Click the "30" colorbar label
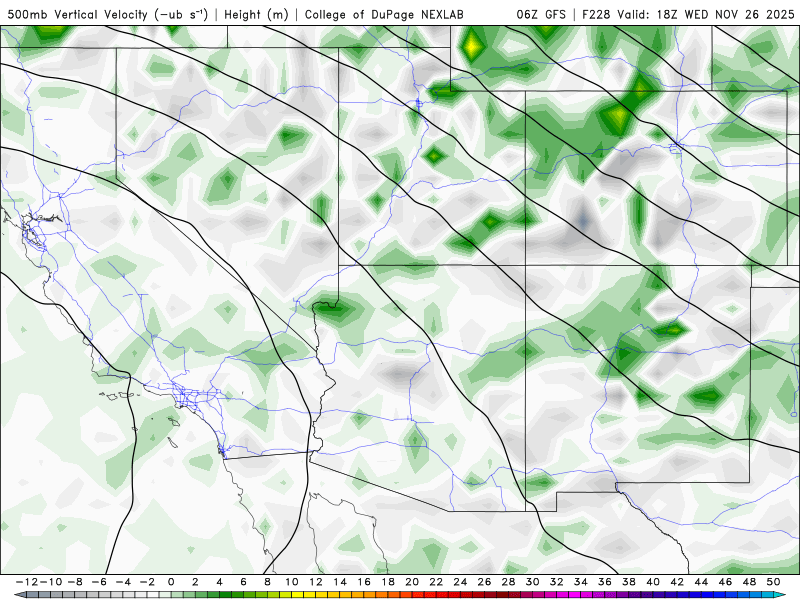Image resolution: width=800 pixels, height=600 pixels. point(533,582)
